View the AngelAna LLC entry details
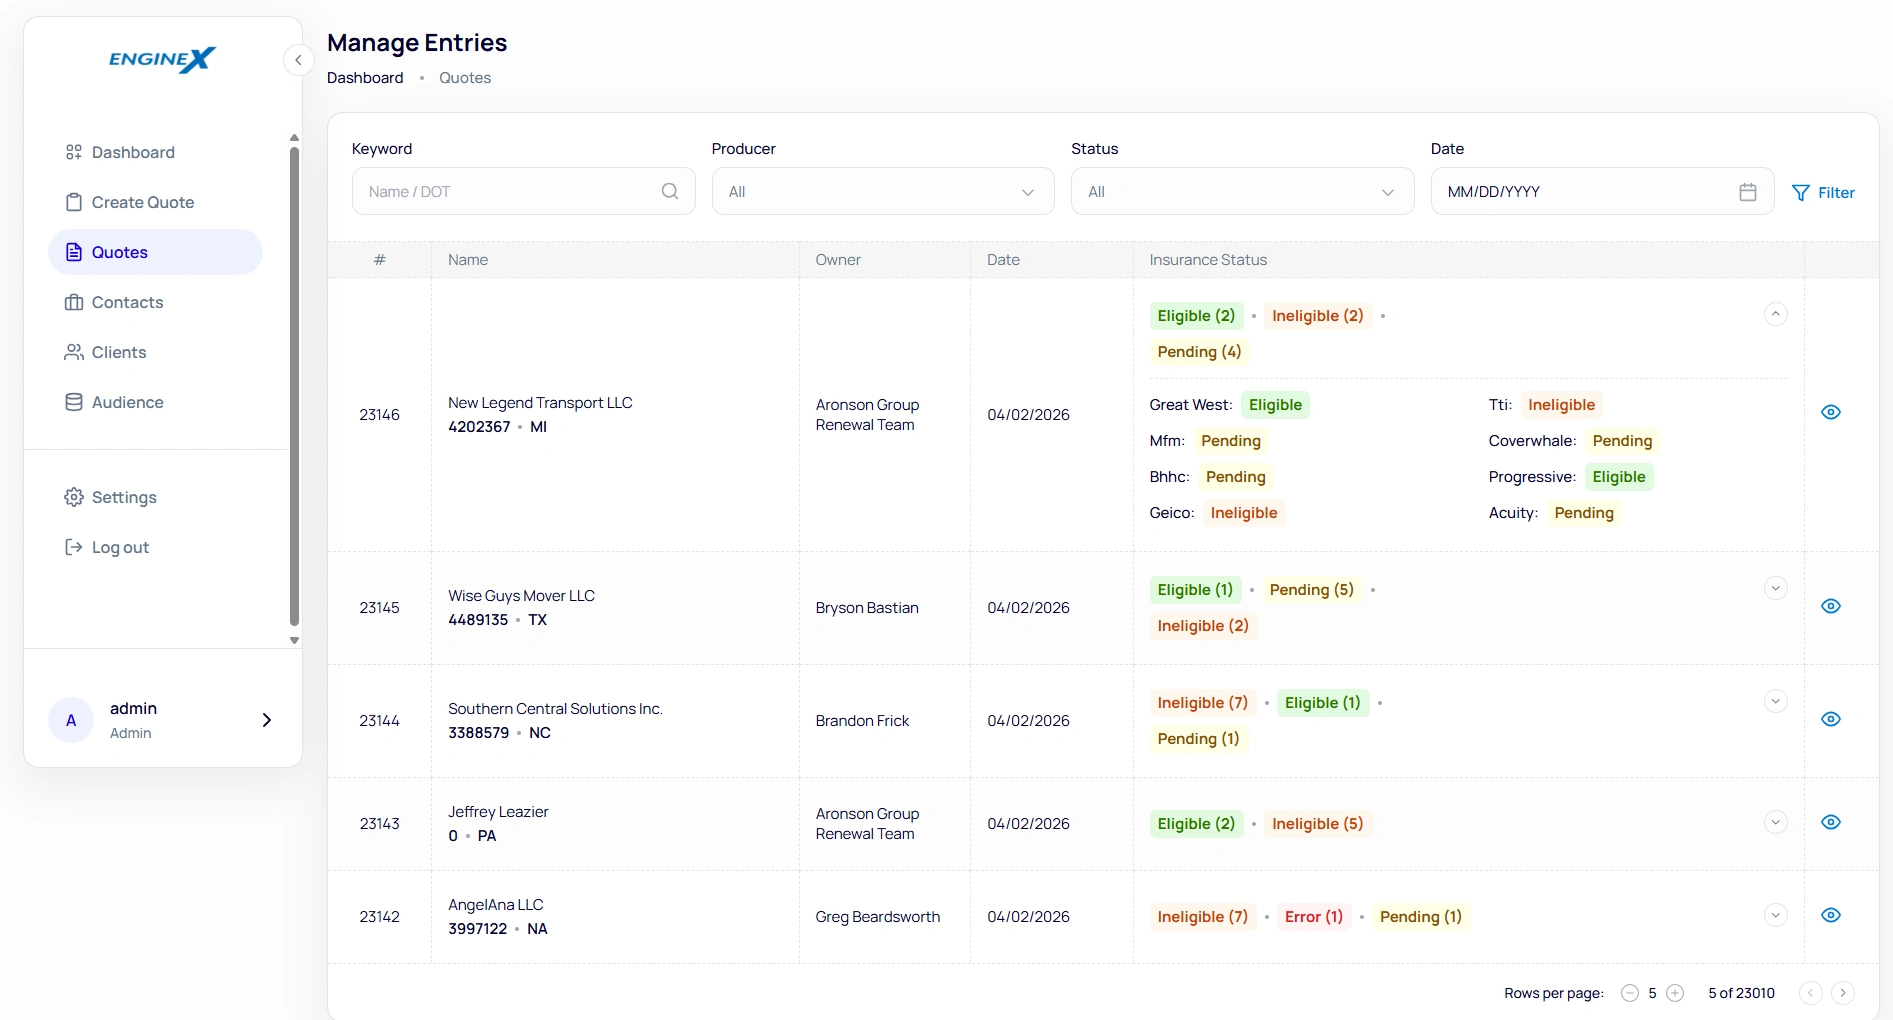The width and height of the screenshot is (1893, 1020). tap(1830, 915)
